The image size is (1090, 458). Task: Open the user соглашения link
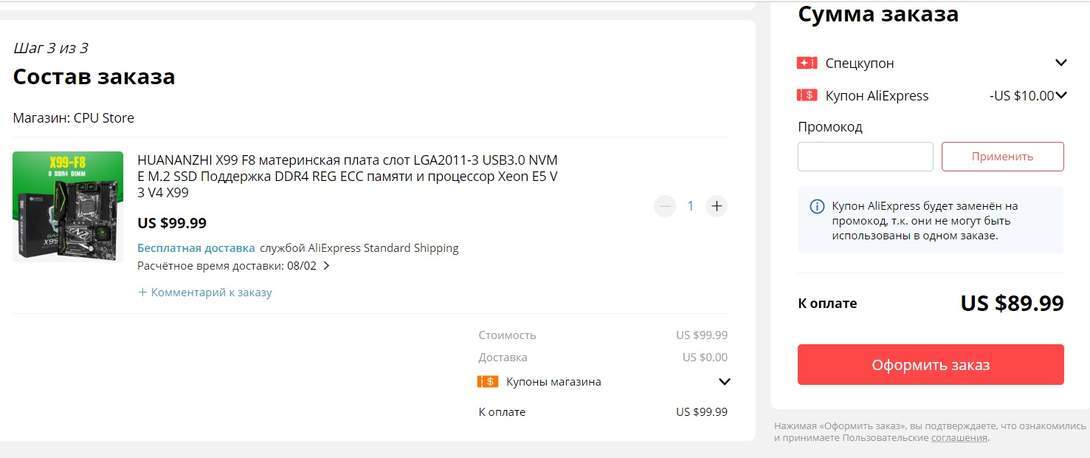(958, 438)
